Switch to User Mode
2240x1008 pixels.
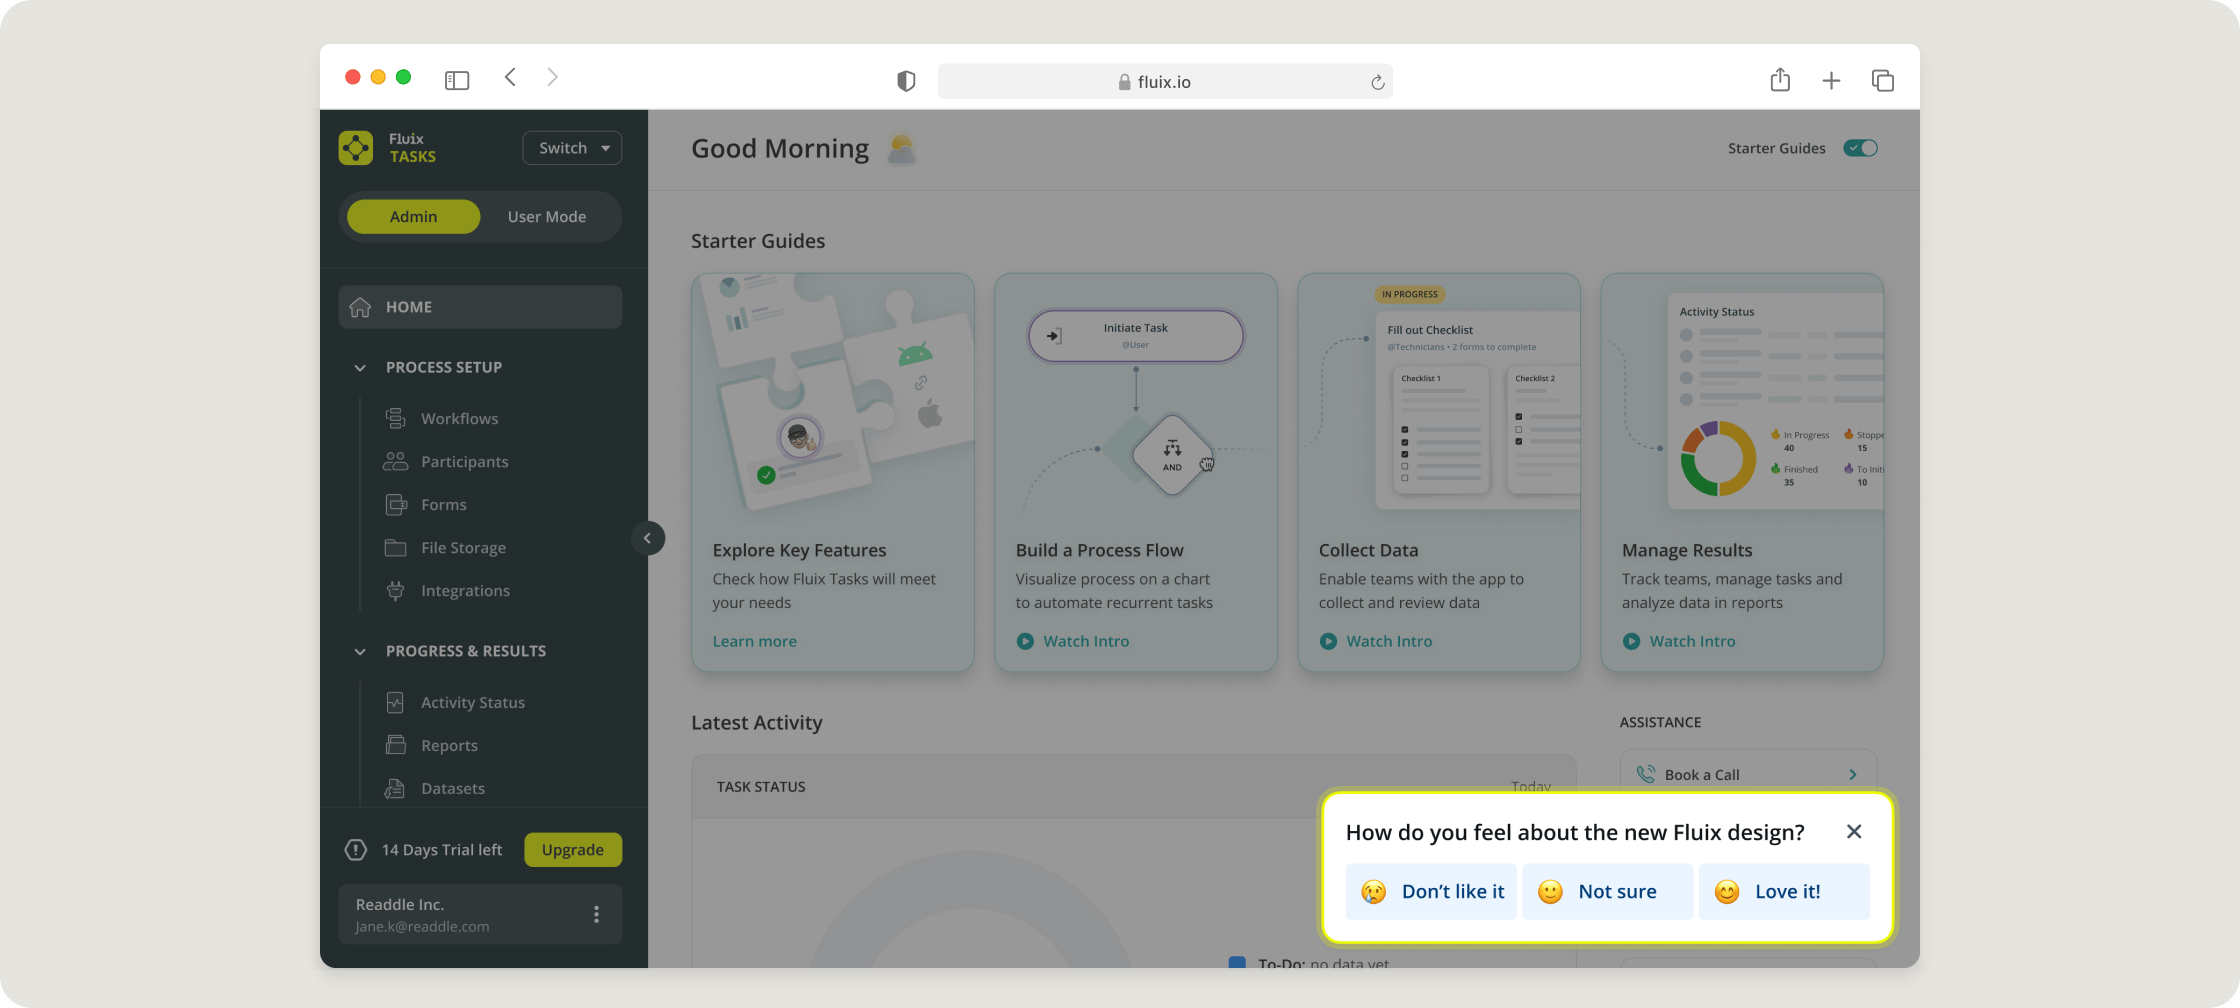(546, 217)
